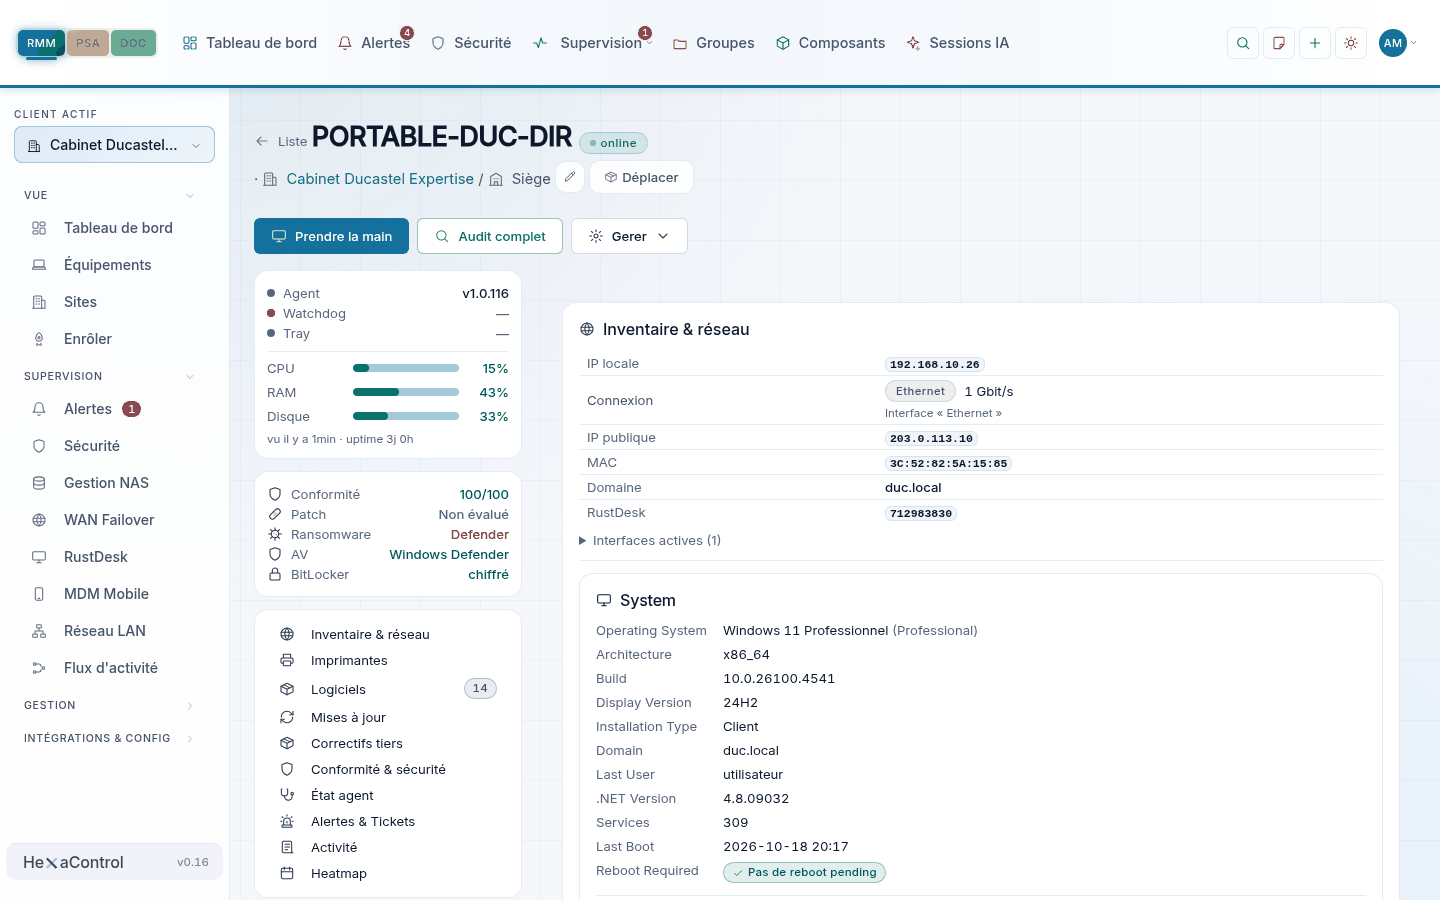This screenshot has width=1440, height=900.
Task: Click the Prendre la main button
Action: [x=331, y=236]
